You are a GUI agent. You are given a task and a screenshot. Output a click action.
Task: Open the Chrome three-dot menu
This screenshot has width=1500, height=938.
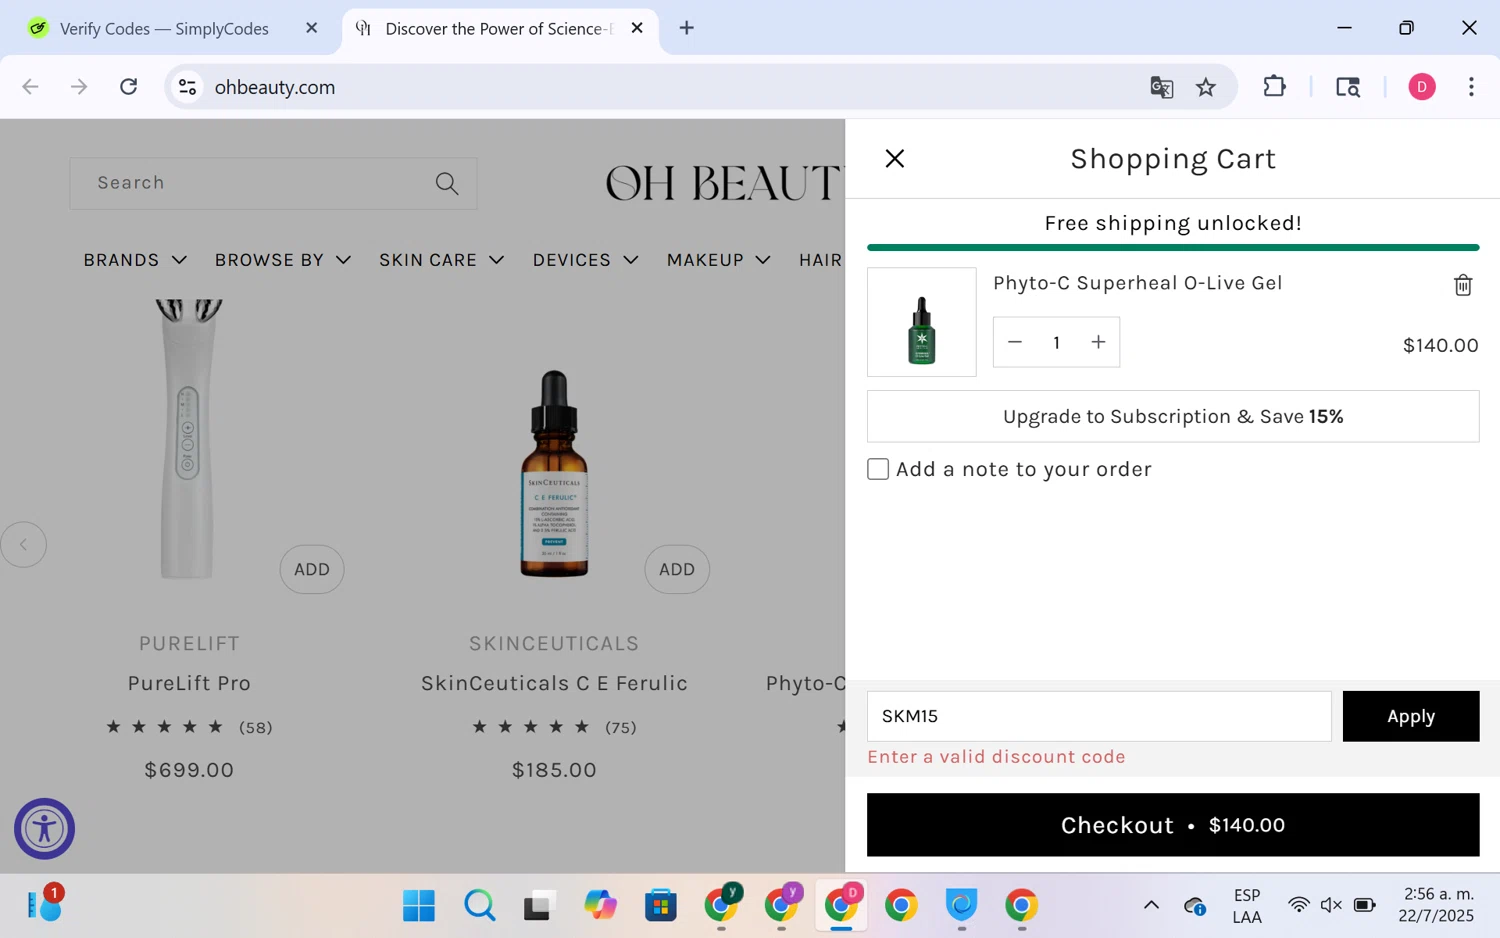point(1470,87)
